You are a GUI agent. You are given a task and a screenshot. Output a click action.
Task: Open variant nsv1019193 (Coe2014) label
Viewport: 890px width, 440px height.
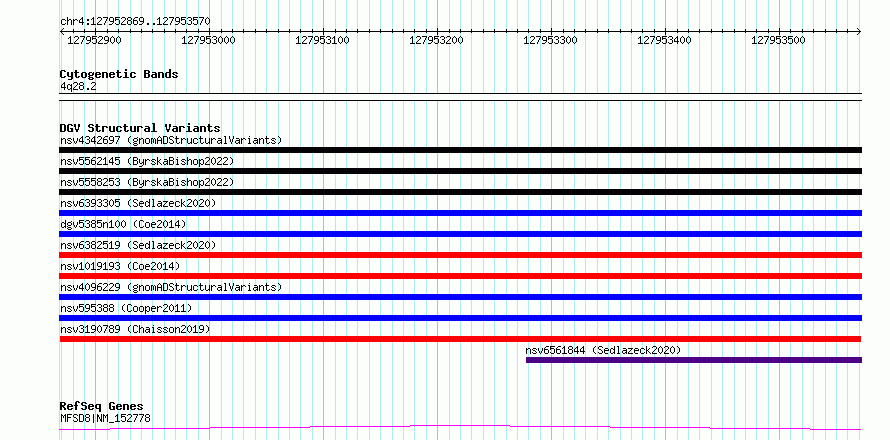click(x=120, y=266)
